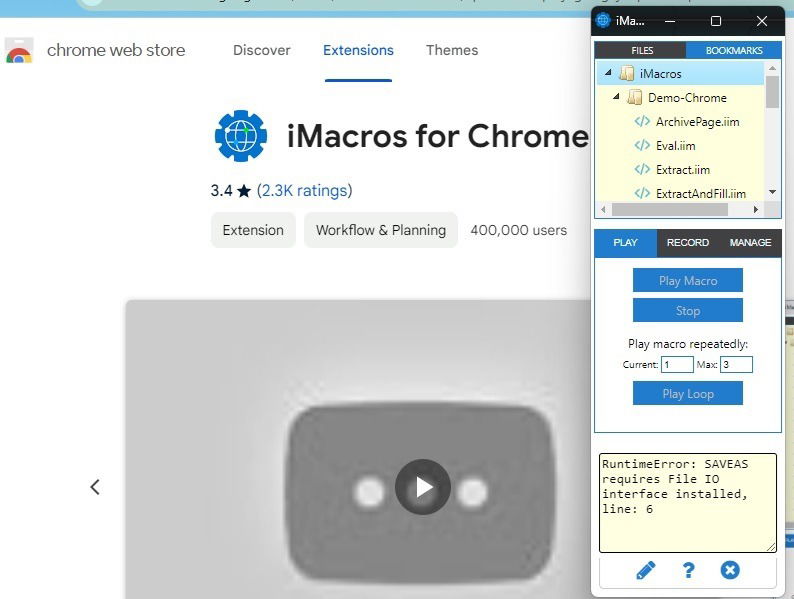794x599 pixels.
Task: Collapse the iMacros root tree node
Action: coord(608,72)
